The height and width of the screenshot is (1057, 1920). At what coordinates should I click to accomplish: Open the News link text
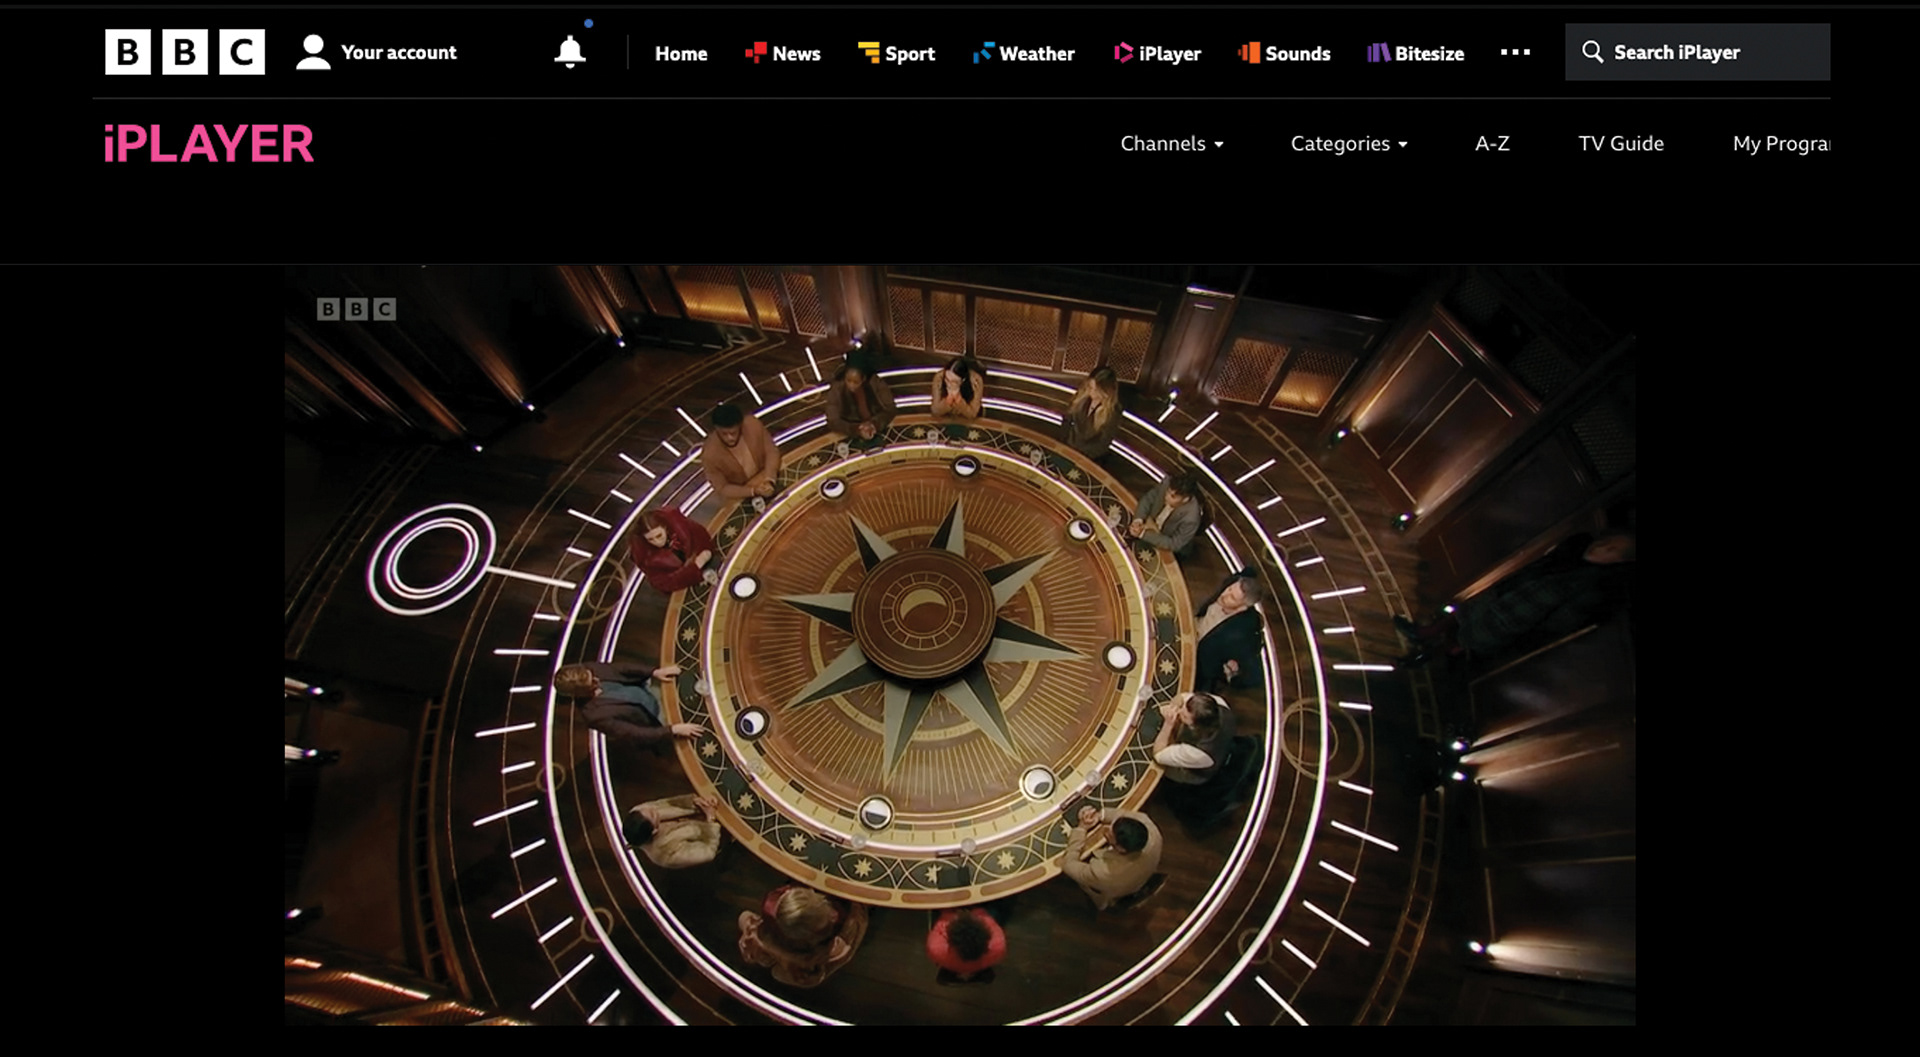[x=796, y=53]
